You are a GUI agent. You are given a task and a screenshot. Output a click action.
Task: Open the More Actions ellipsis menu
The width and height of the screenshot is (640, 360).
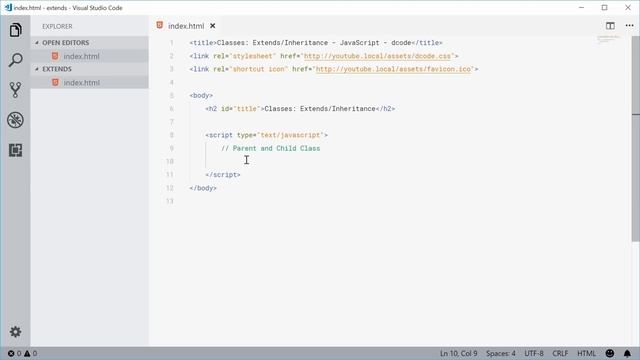coord(629,25)
